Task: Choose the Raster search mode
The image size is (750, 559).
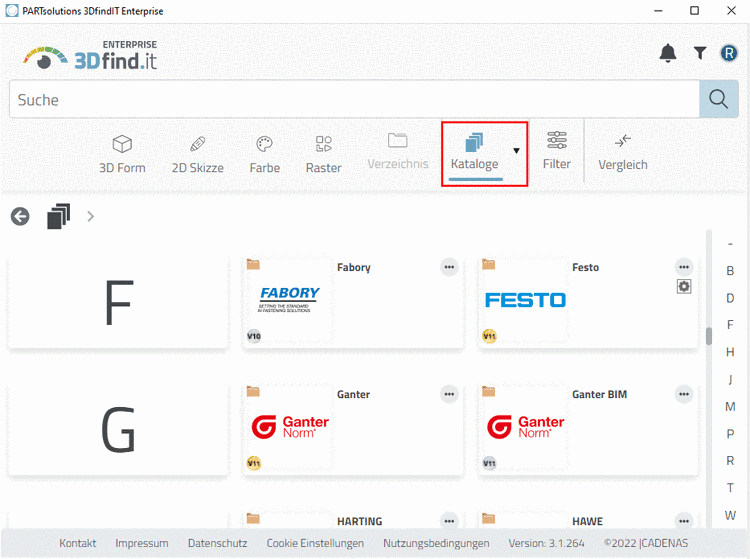Action: (323, 154)
